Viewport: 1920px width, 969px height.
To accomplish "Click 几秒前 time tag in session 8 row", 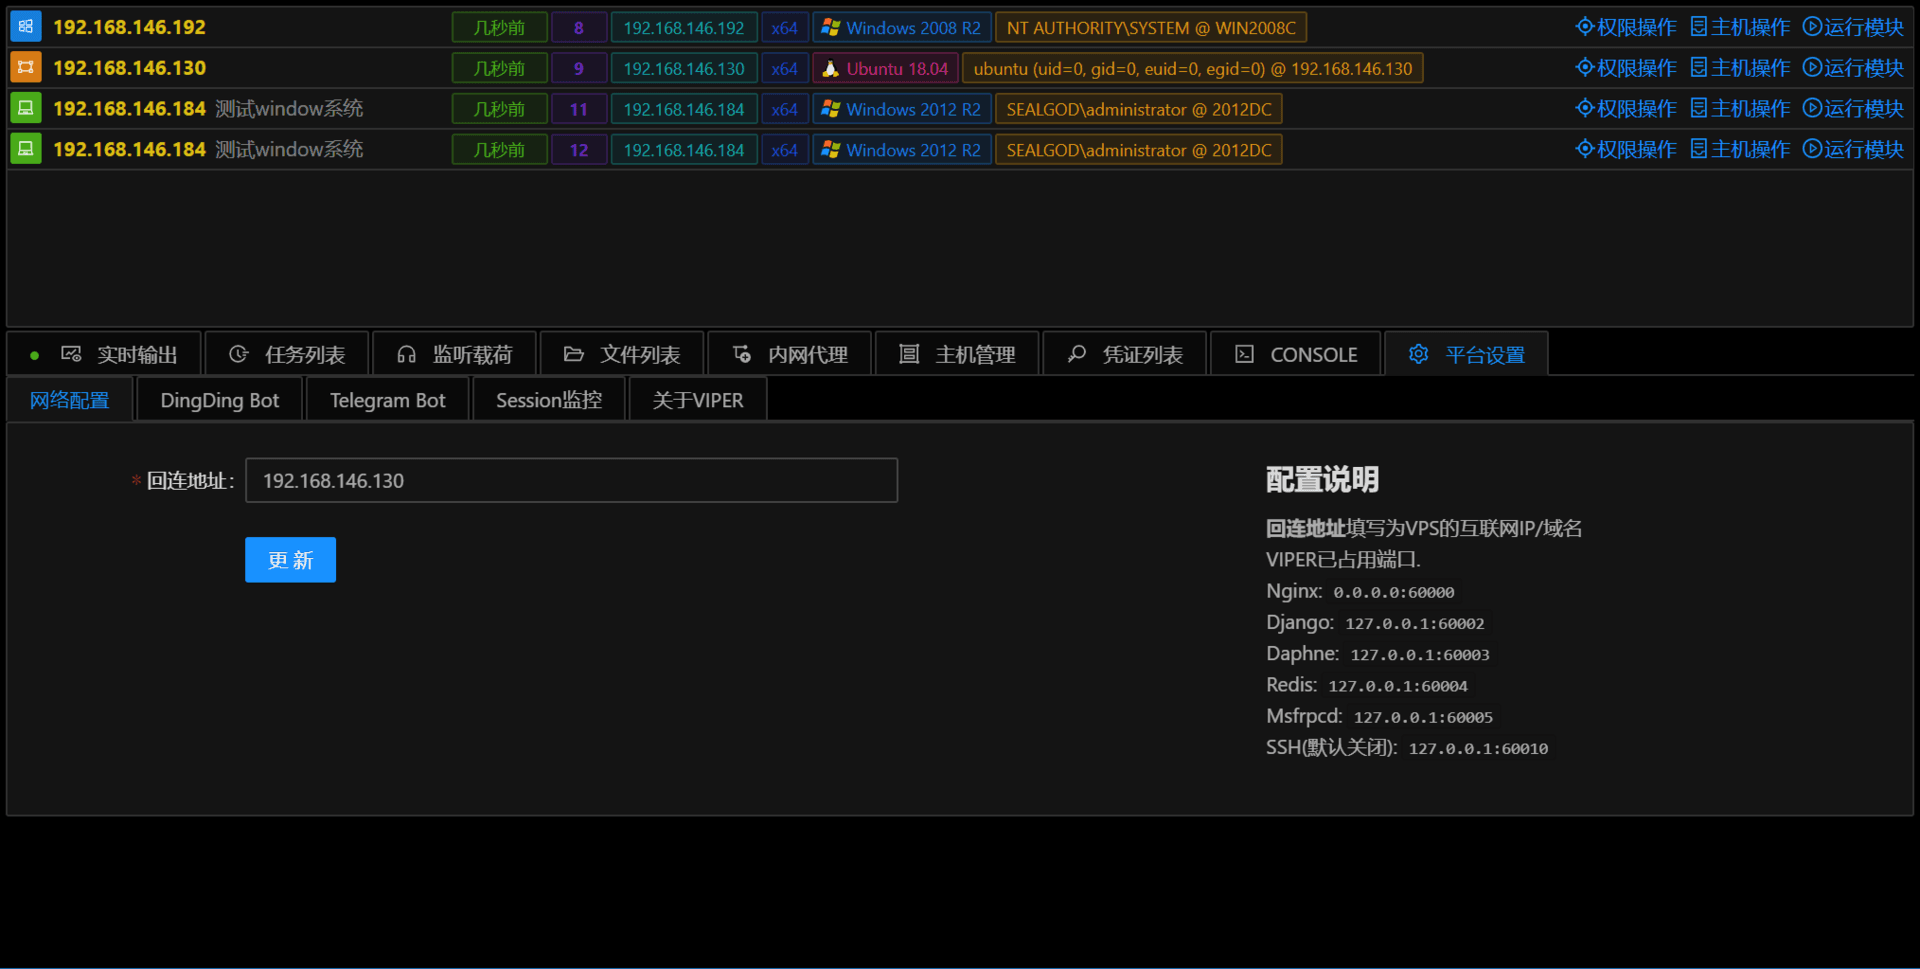I will [x=499, y=28].
